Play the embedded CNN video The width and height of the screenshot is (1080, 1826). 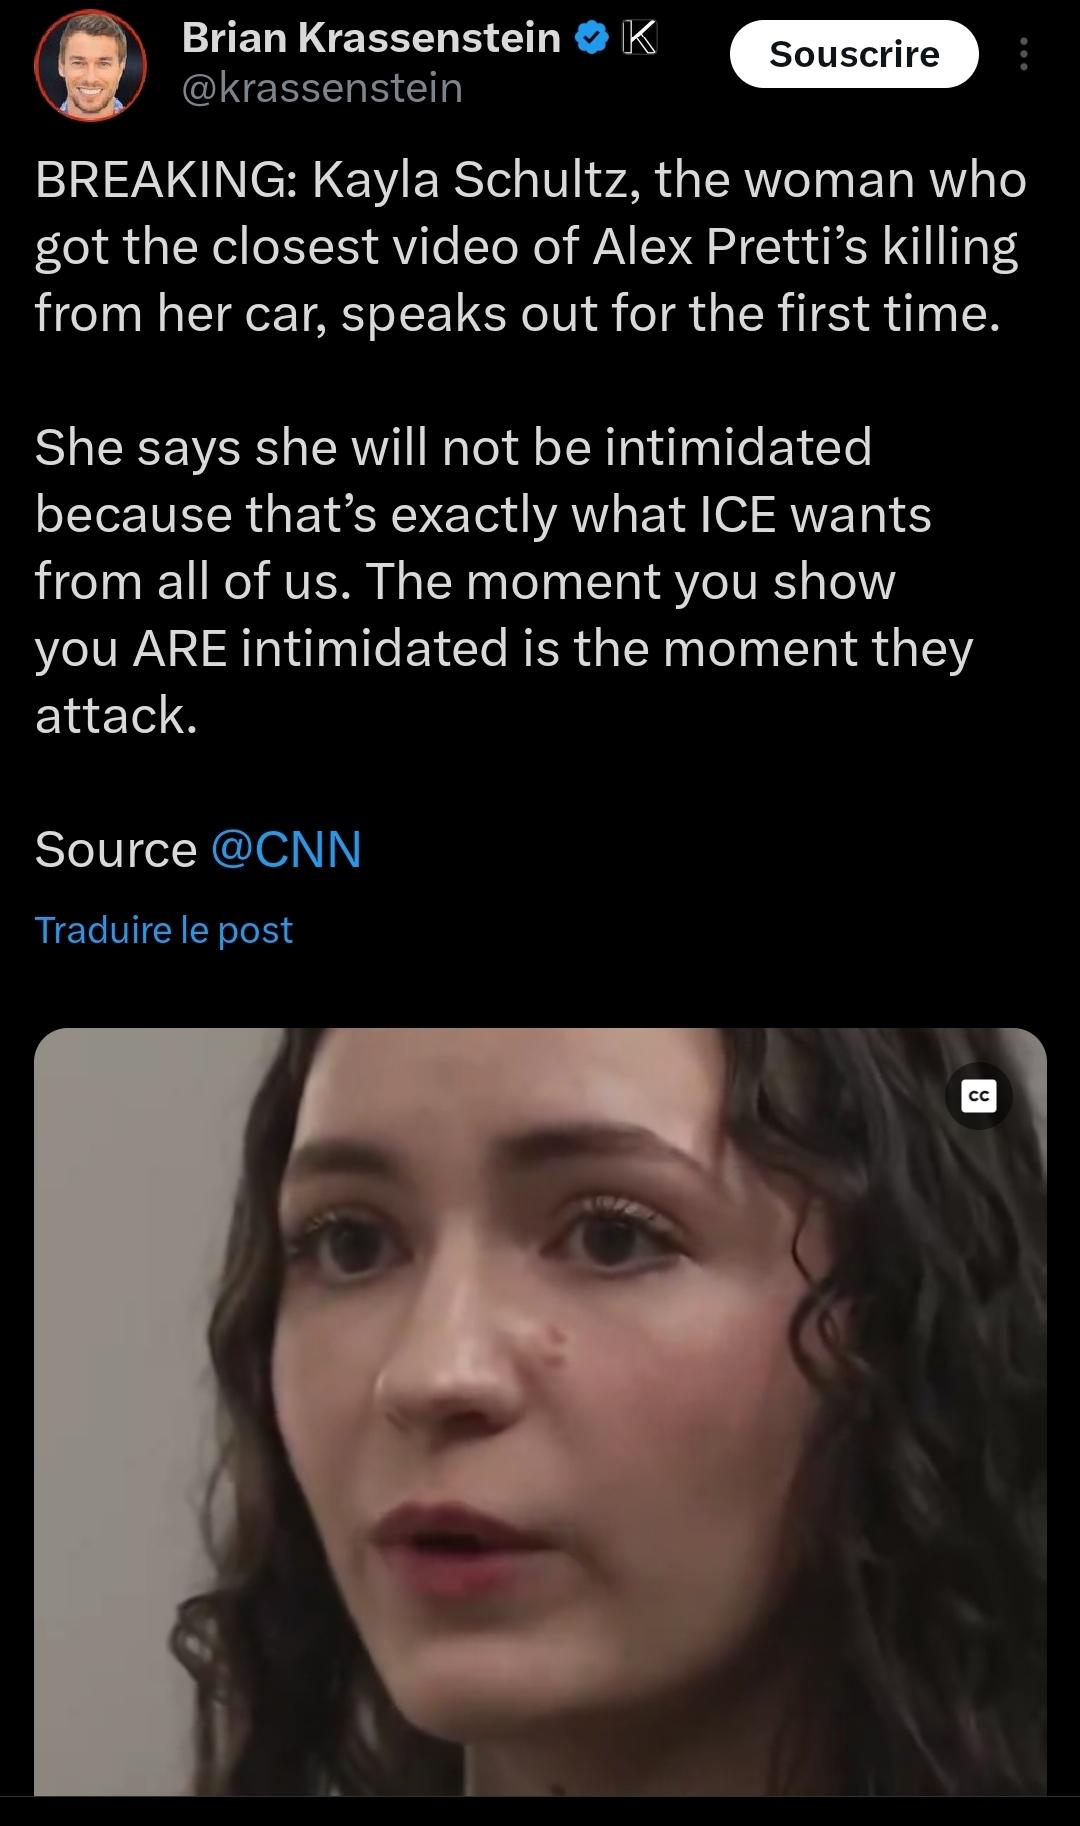pyautogui.click(x=540, y=1411)
